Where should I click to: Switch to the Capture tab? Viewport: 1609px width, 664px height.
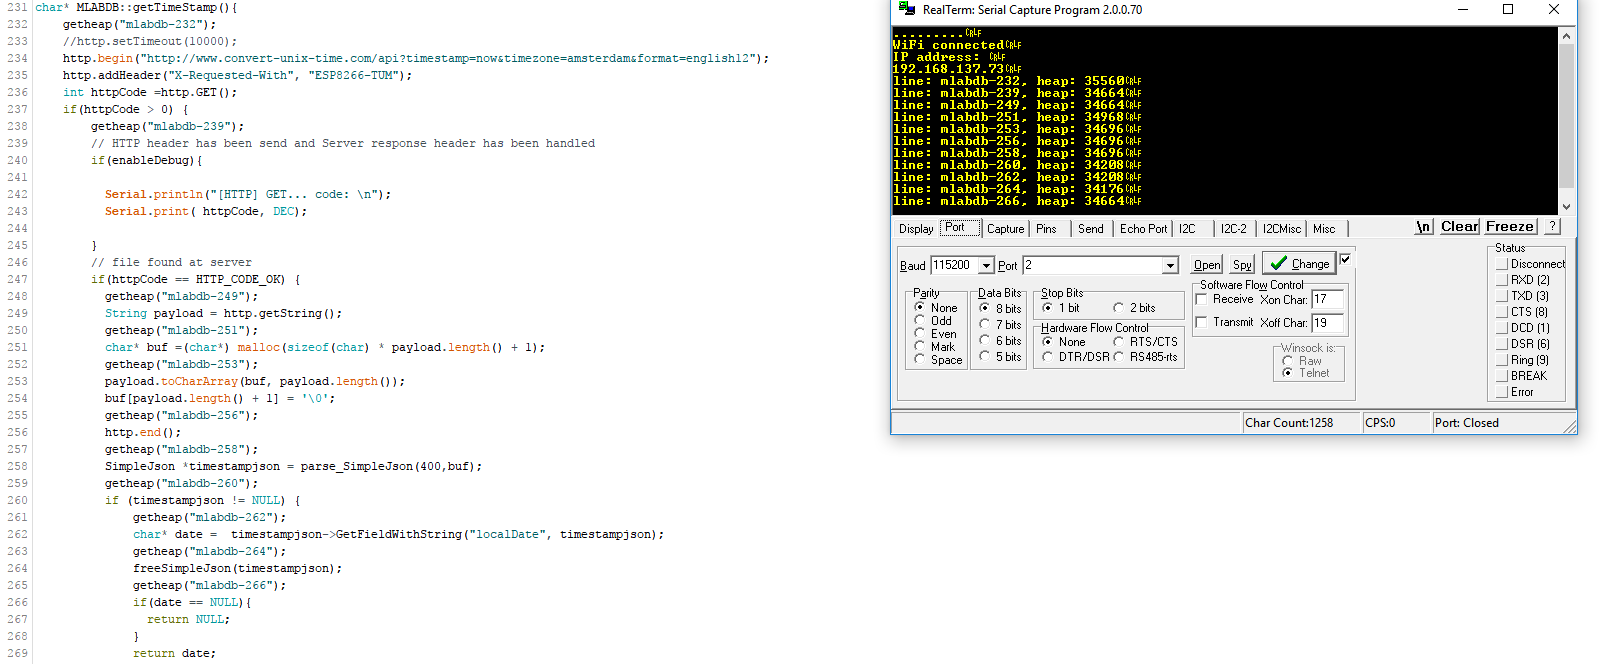click(x=1006, y=229)
